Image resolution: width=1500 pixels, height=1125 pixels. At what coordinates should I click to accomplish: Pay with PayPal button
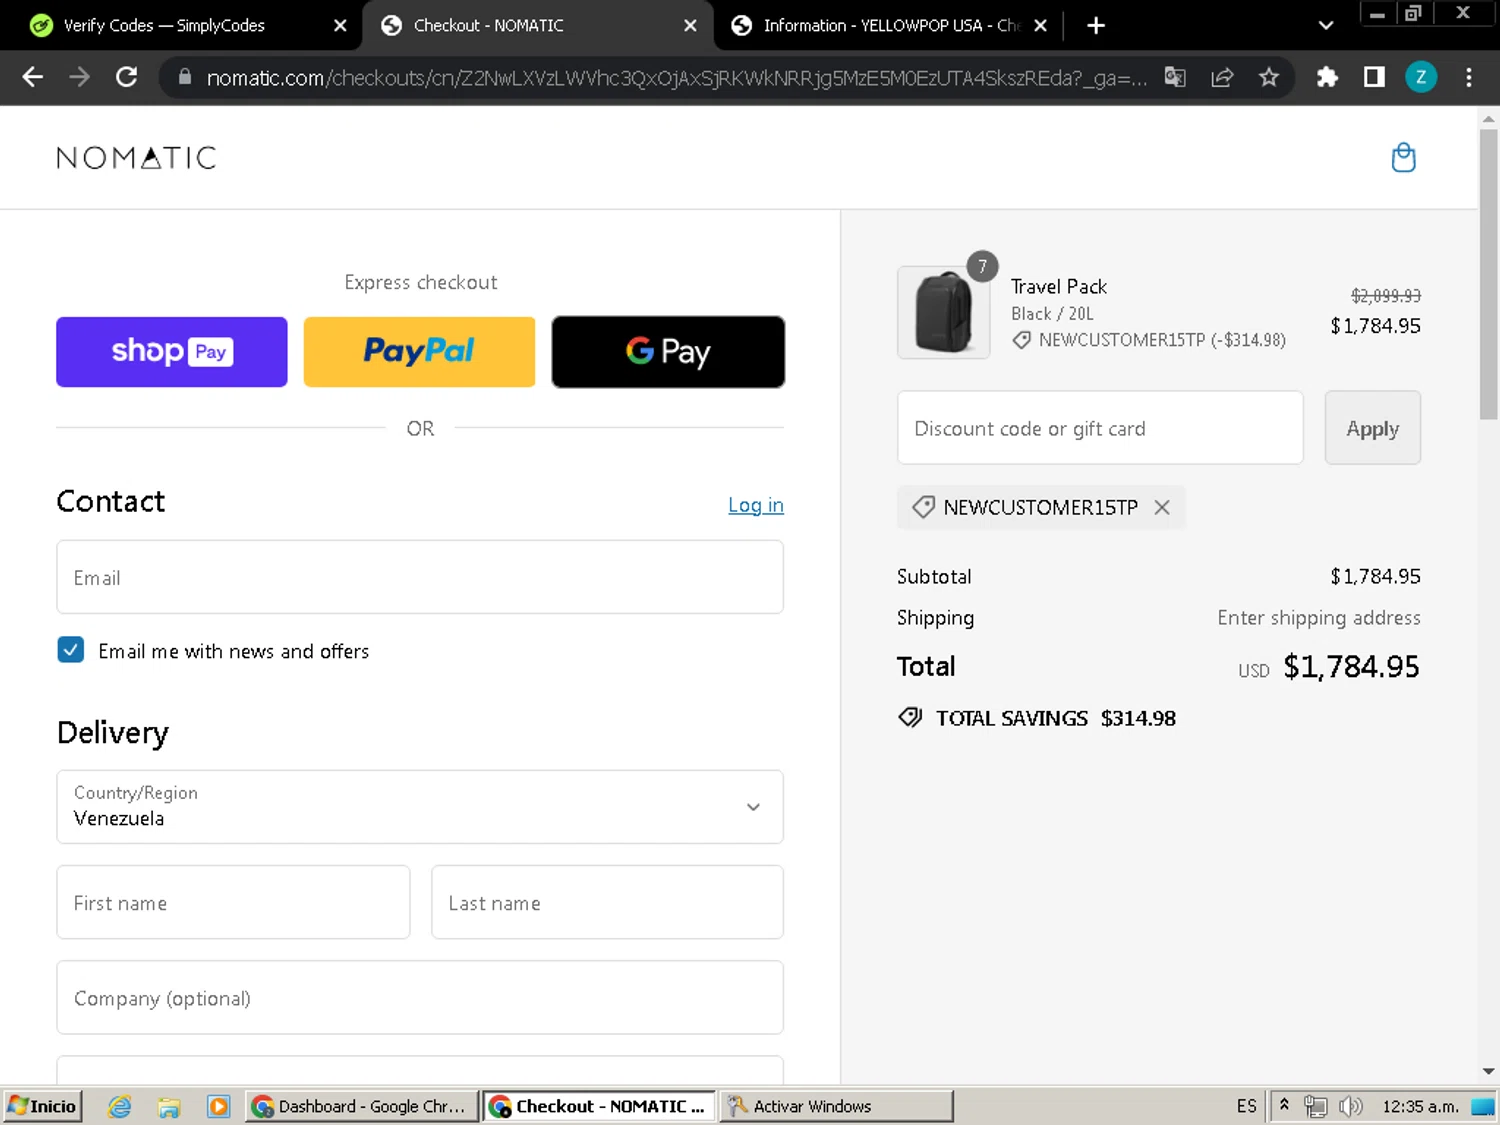click(x=419, y=352)
